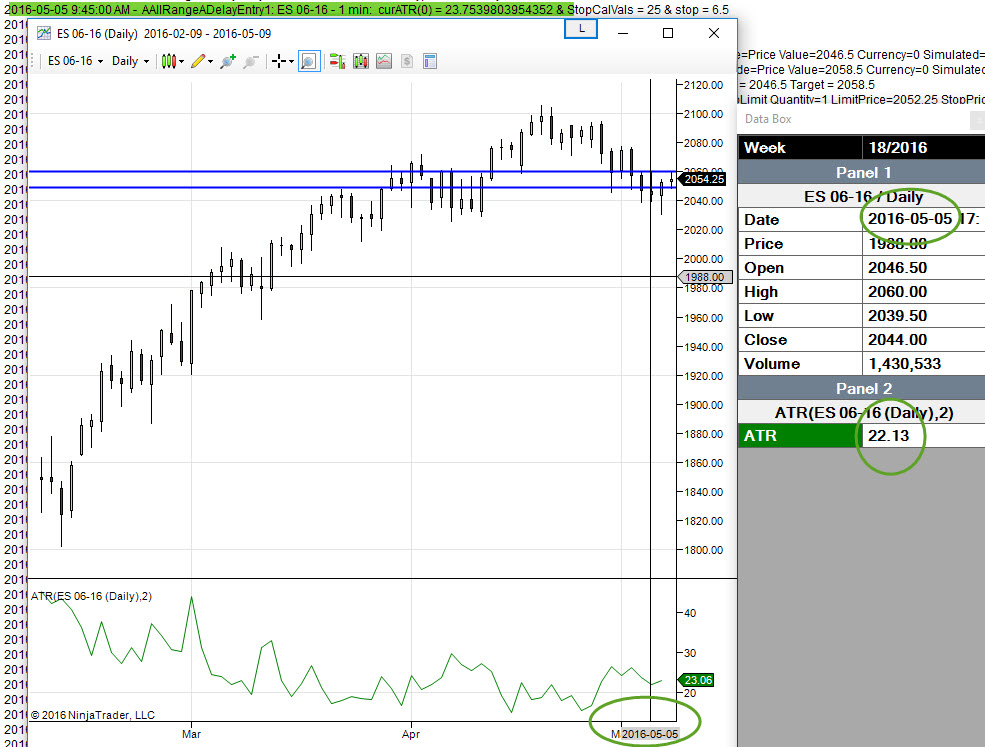The height and width of the screenshot is (747, 985).
Task: Click the Apr label on time axis
Action: [411, 734]
